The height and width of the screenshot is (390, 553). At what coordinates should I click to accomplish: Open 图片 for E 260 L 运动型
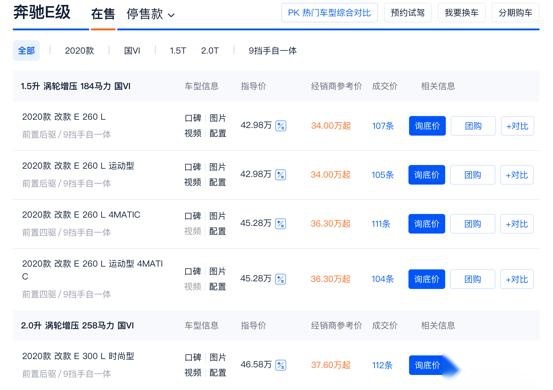(217, 167)
